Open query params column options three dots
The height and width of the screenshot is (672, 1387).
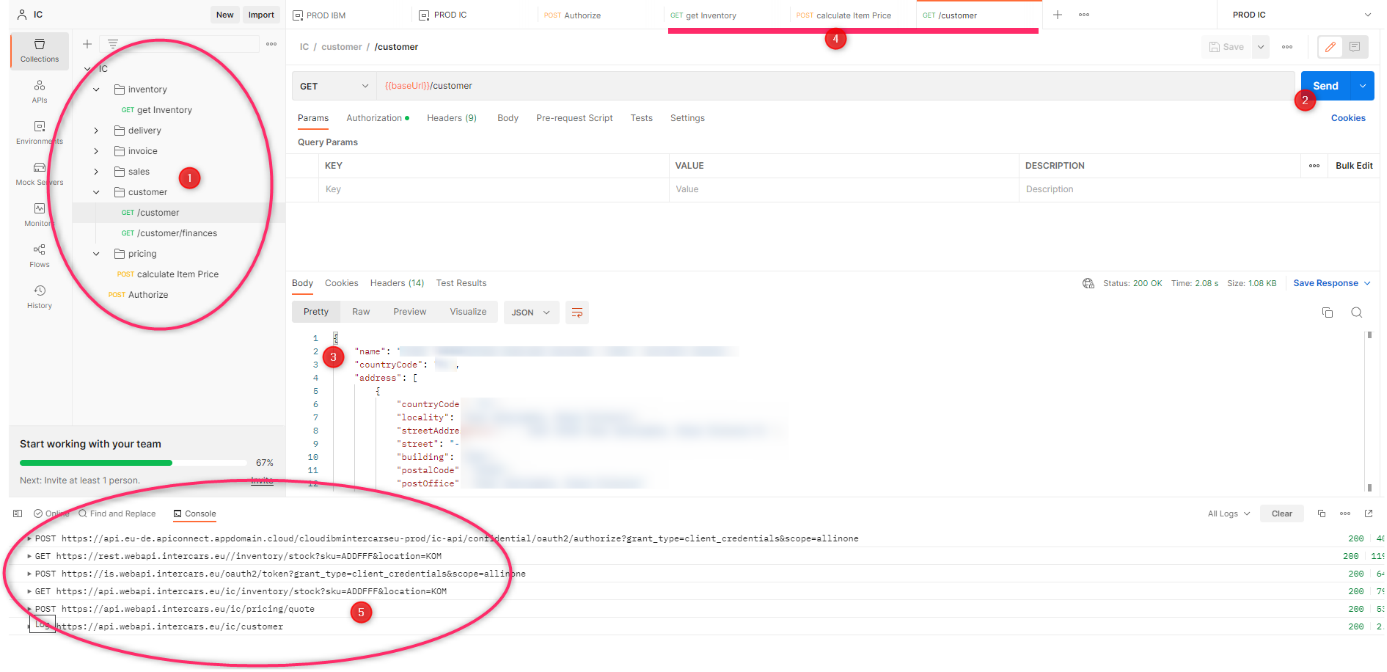tap(1314, 166)
